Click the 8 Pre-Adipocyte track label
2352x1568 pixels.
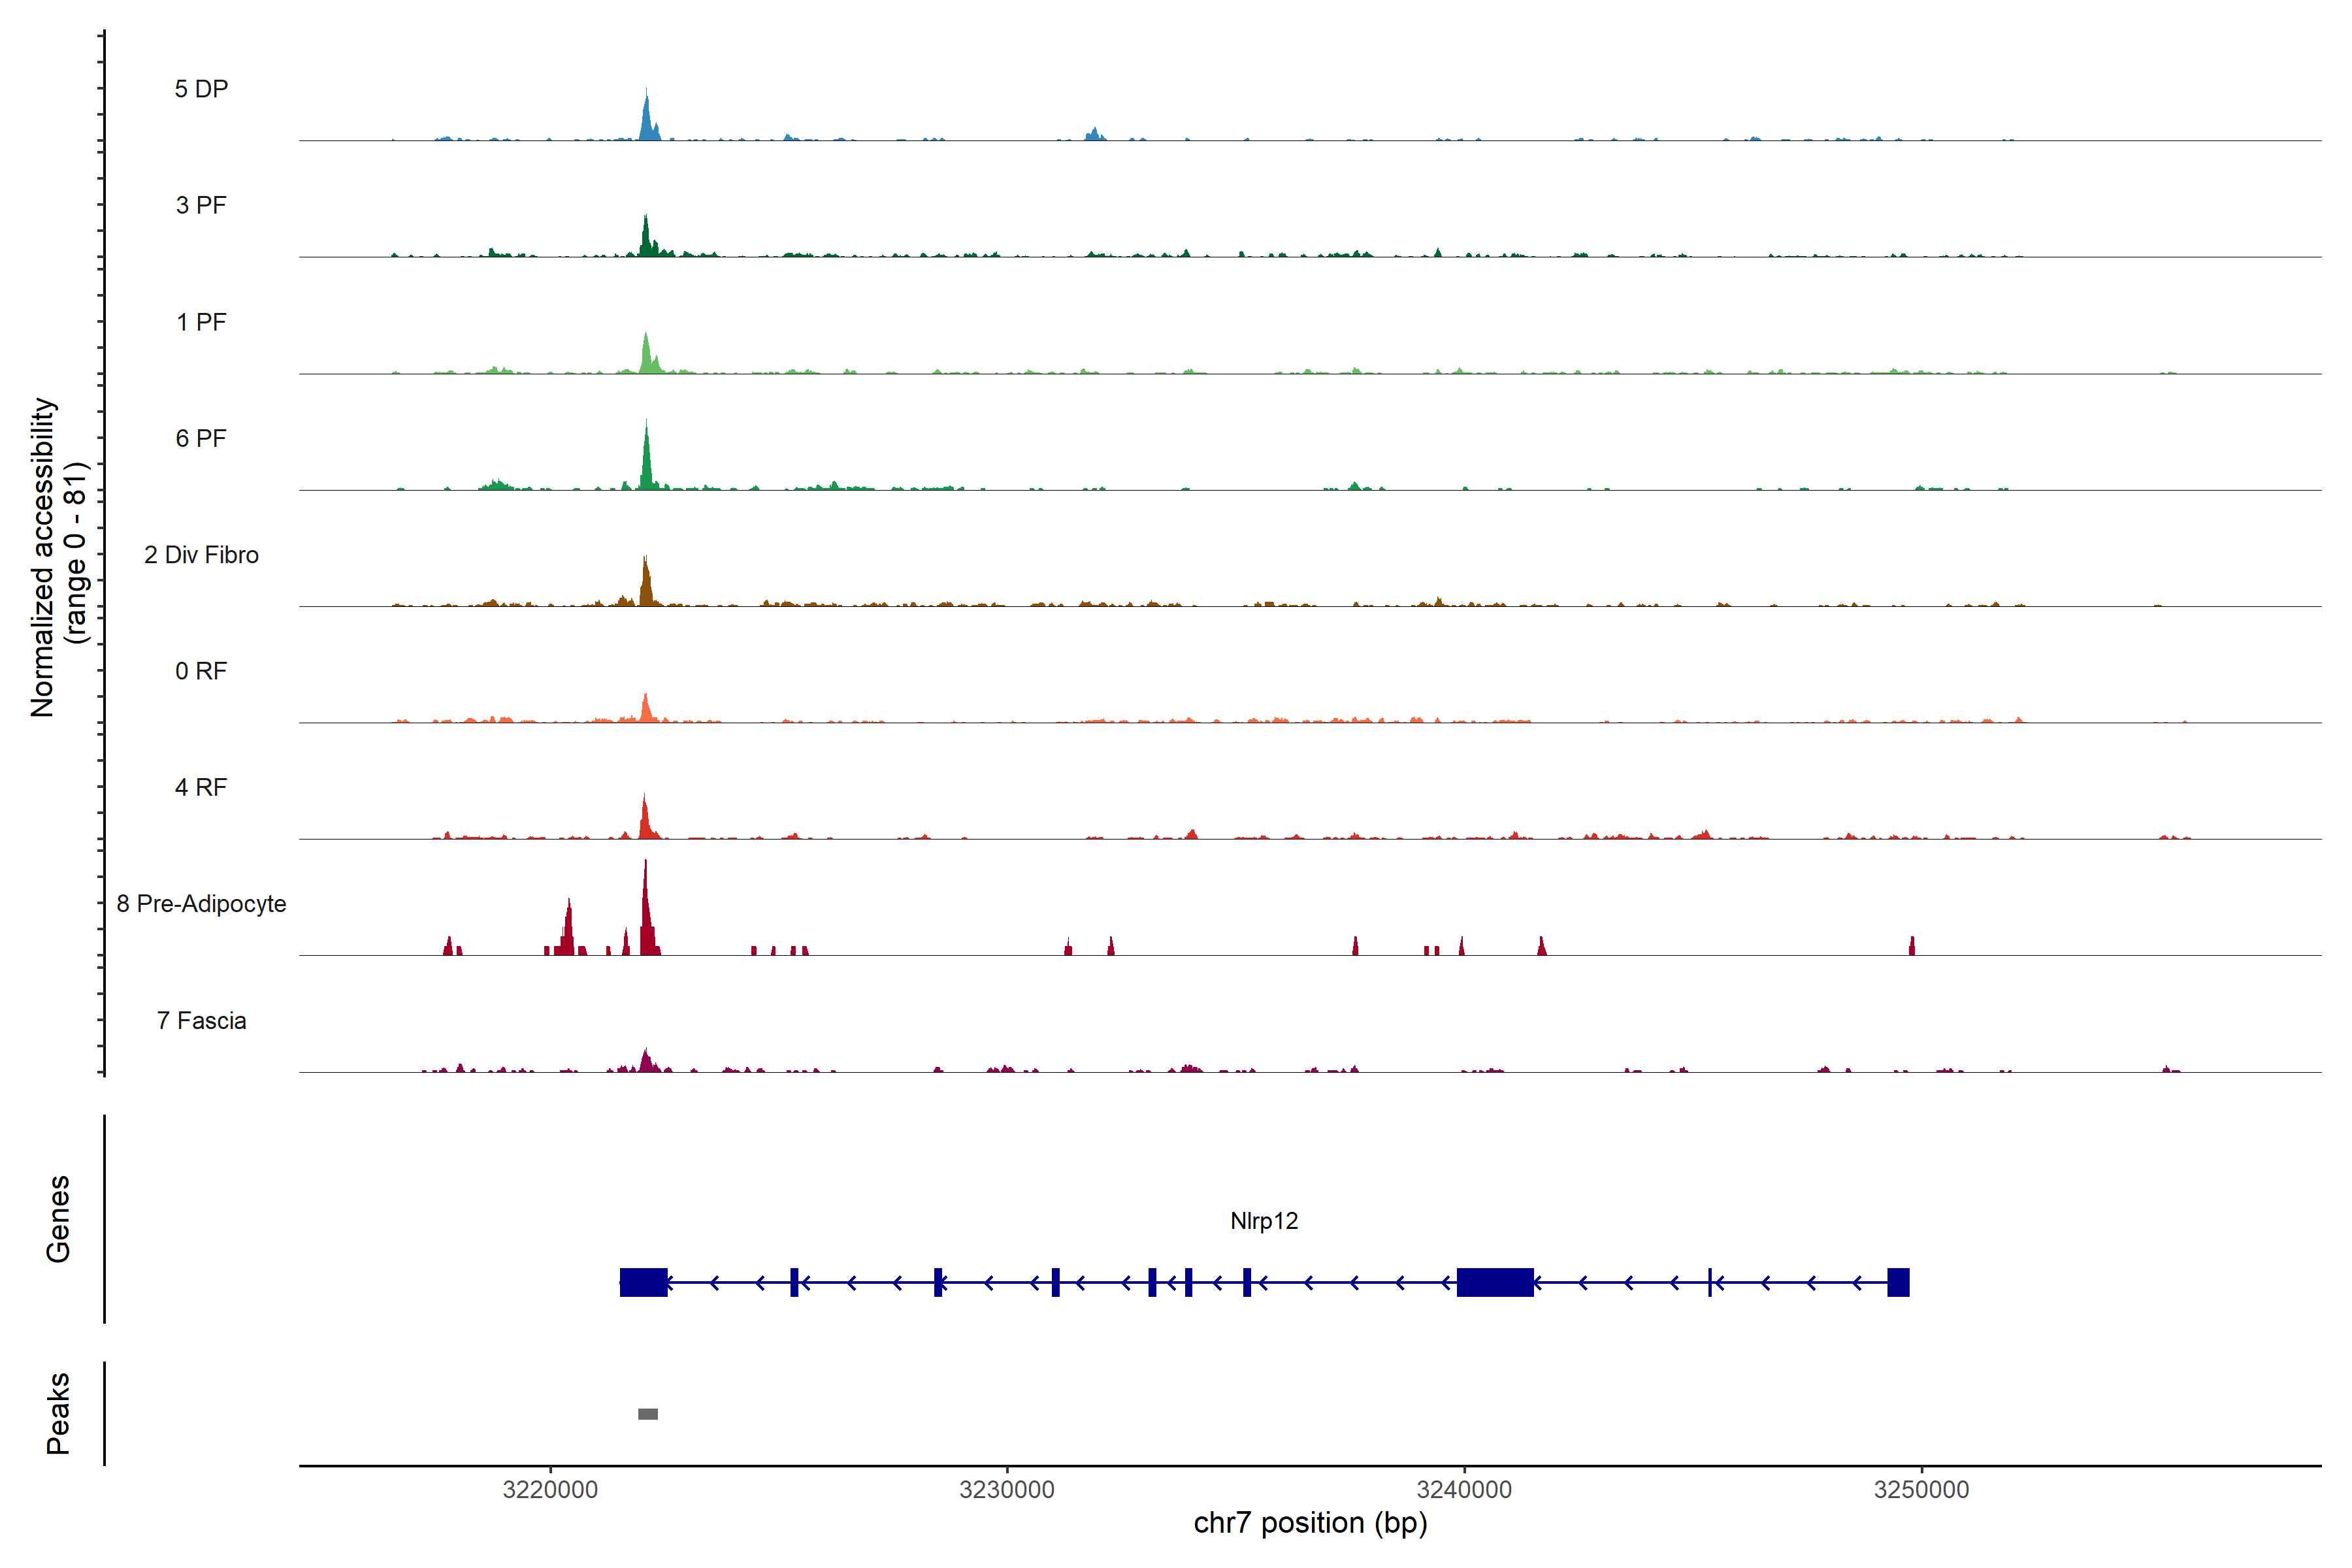click(x=201, y=904)
